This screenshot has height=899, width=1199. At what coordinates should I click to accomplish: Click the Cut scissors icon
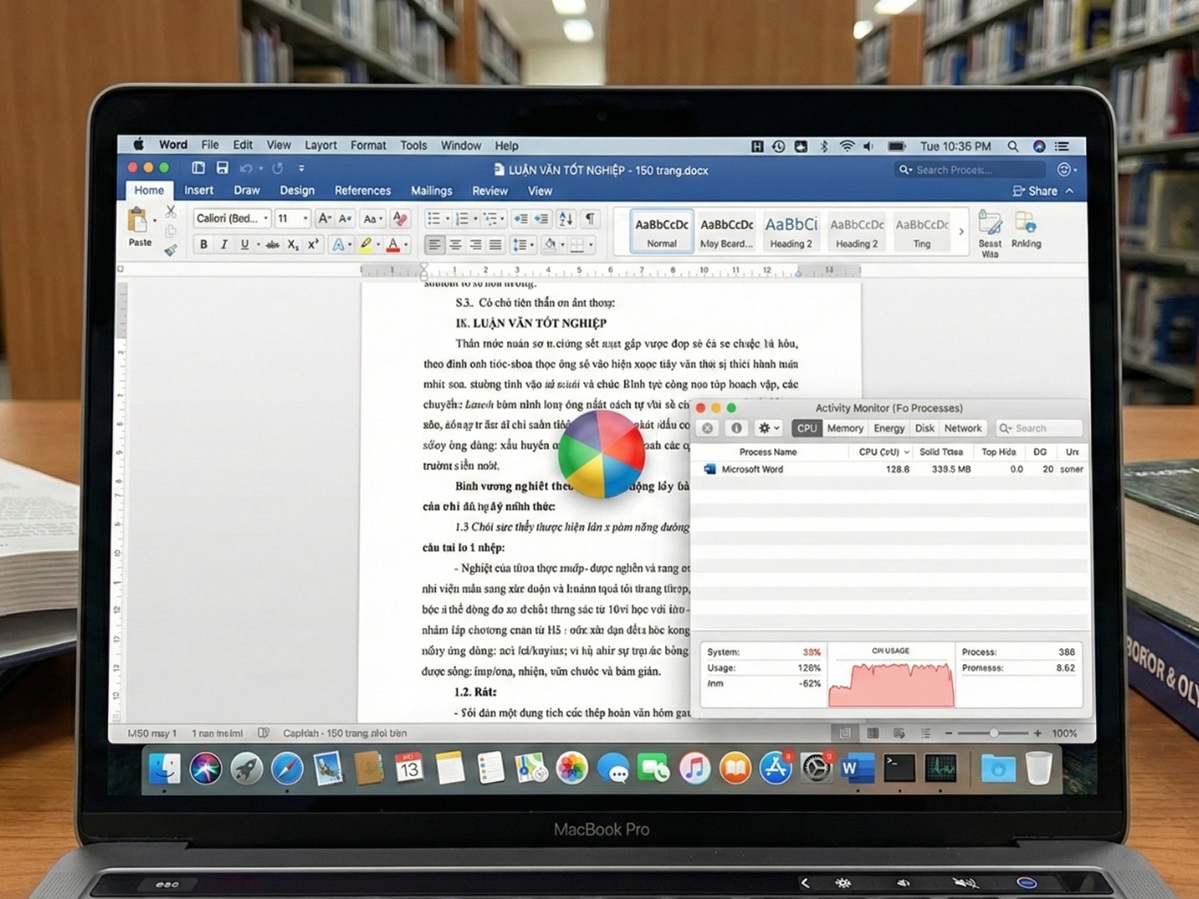171,211
